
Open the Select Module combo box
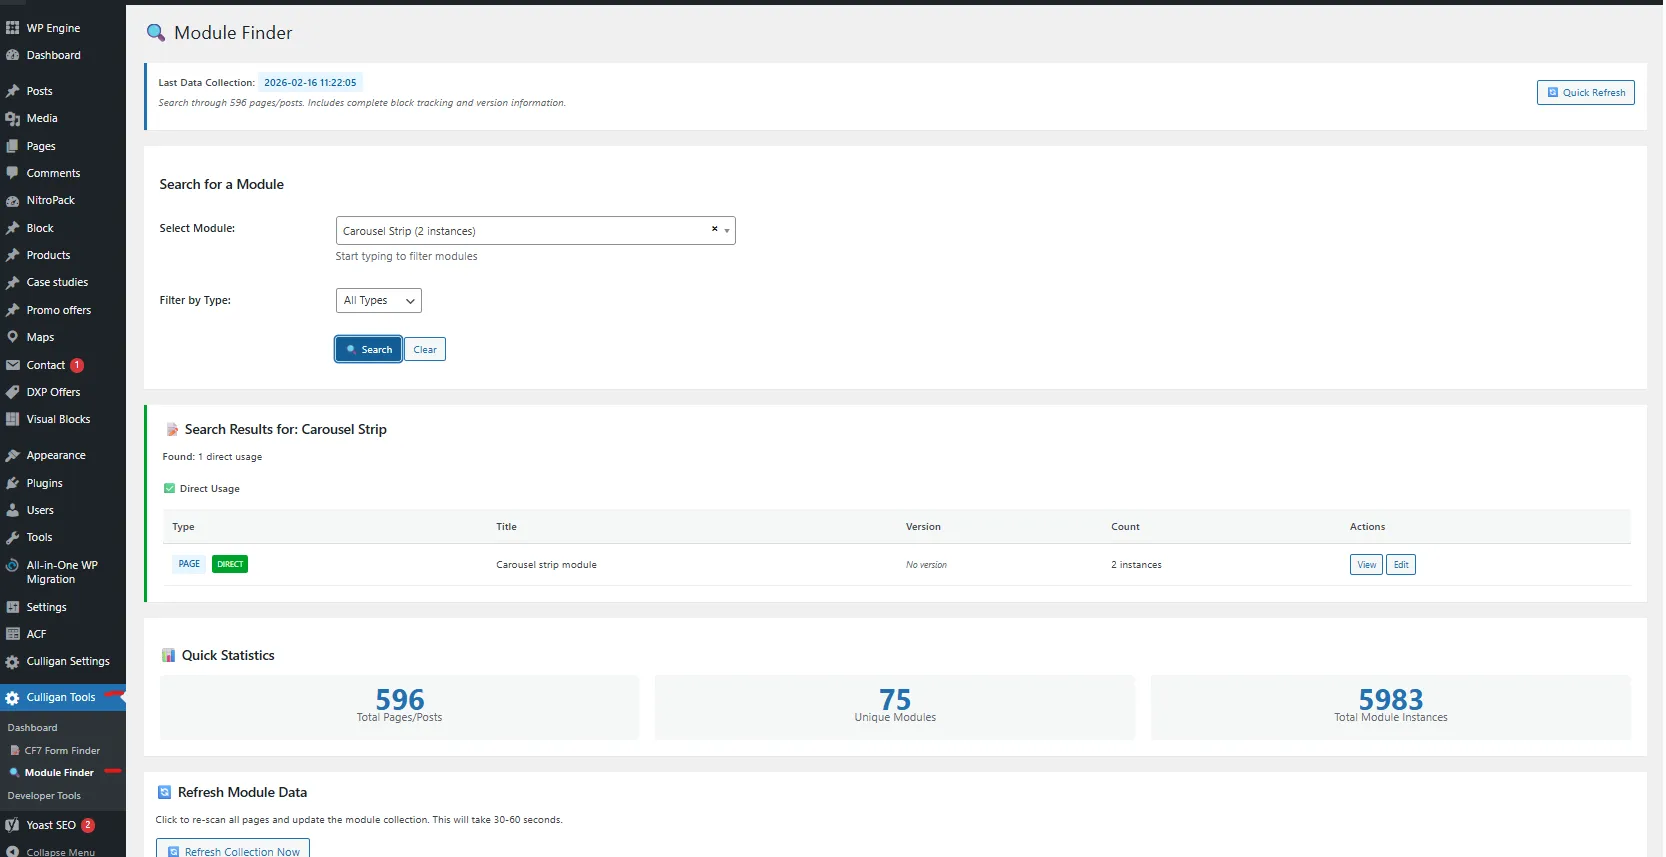(x=535, y=231)
